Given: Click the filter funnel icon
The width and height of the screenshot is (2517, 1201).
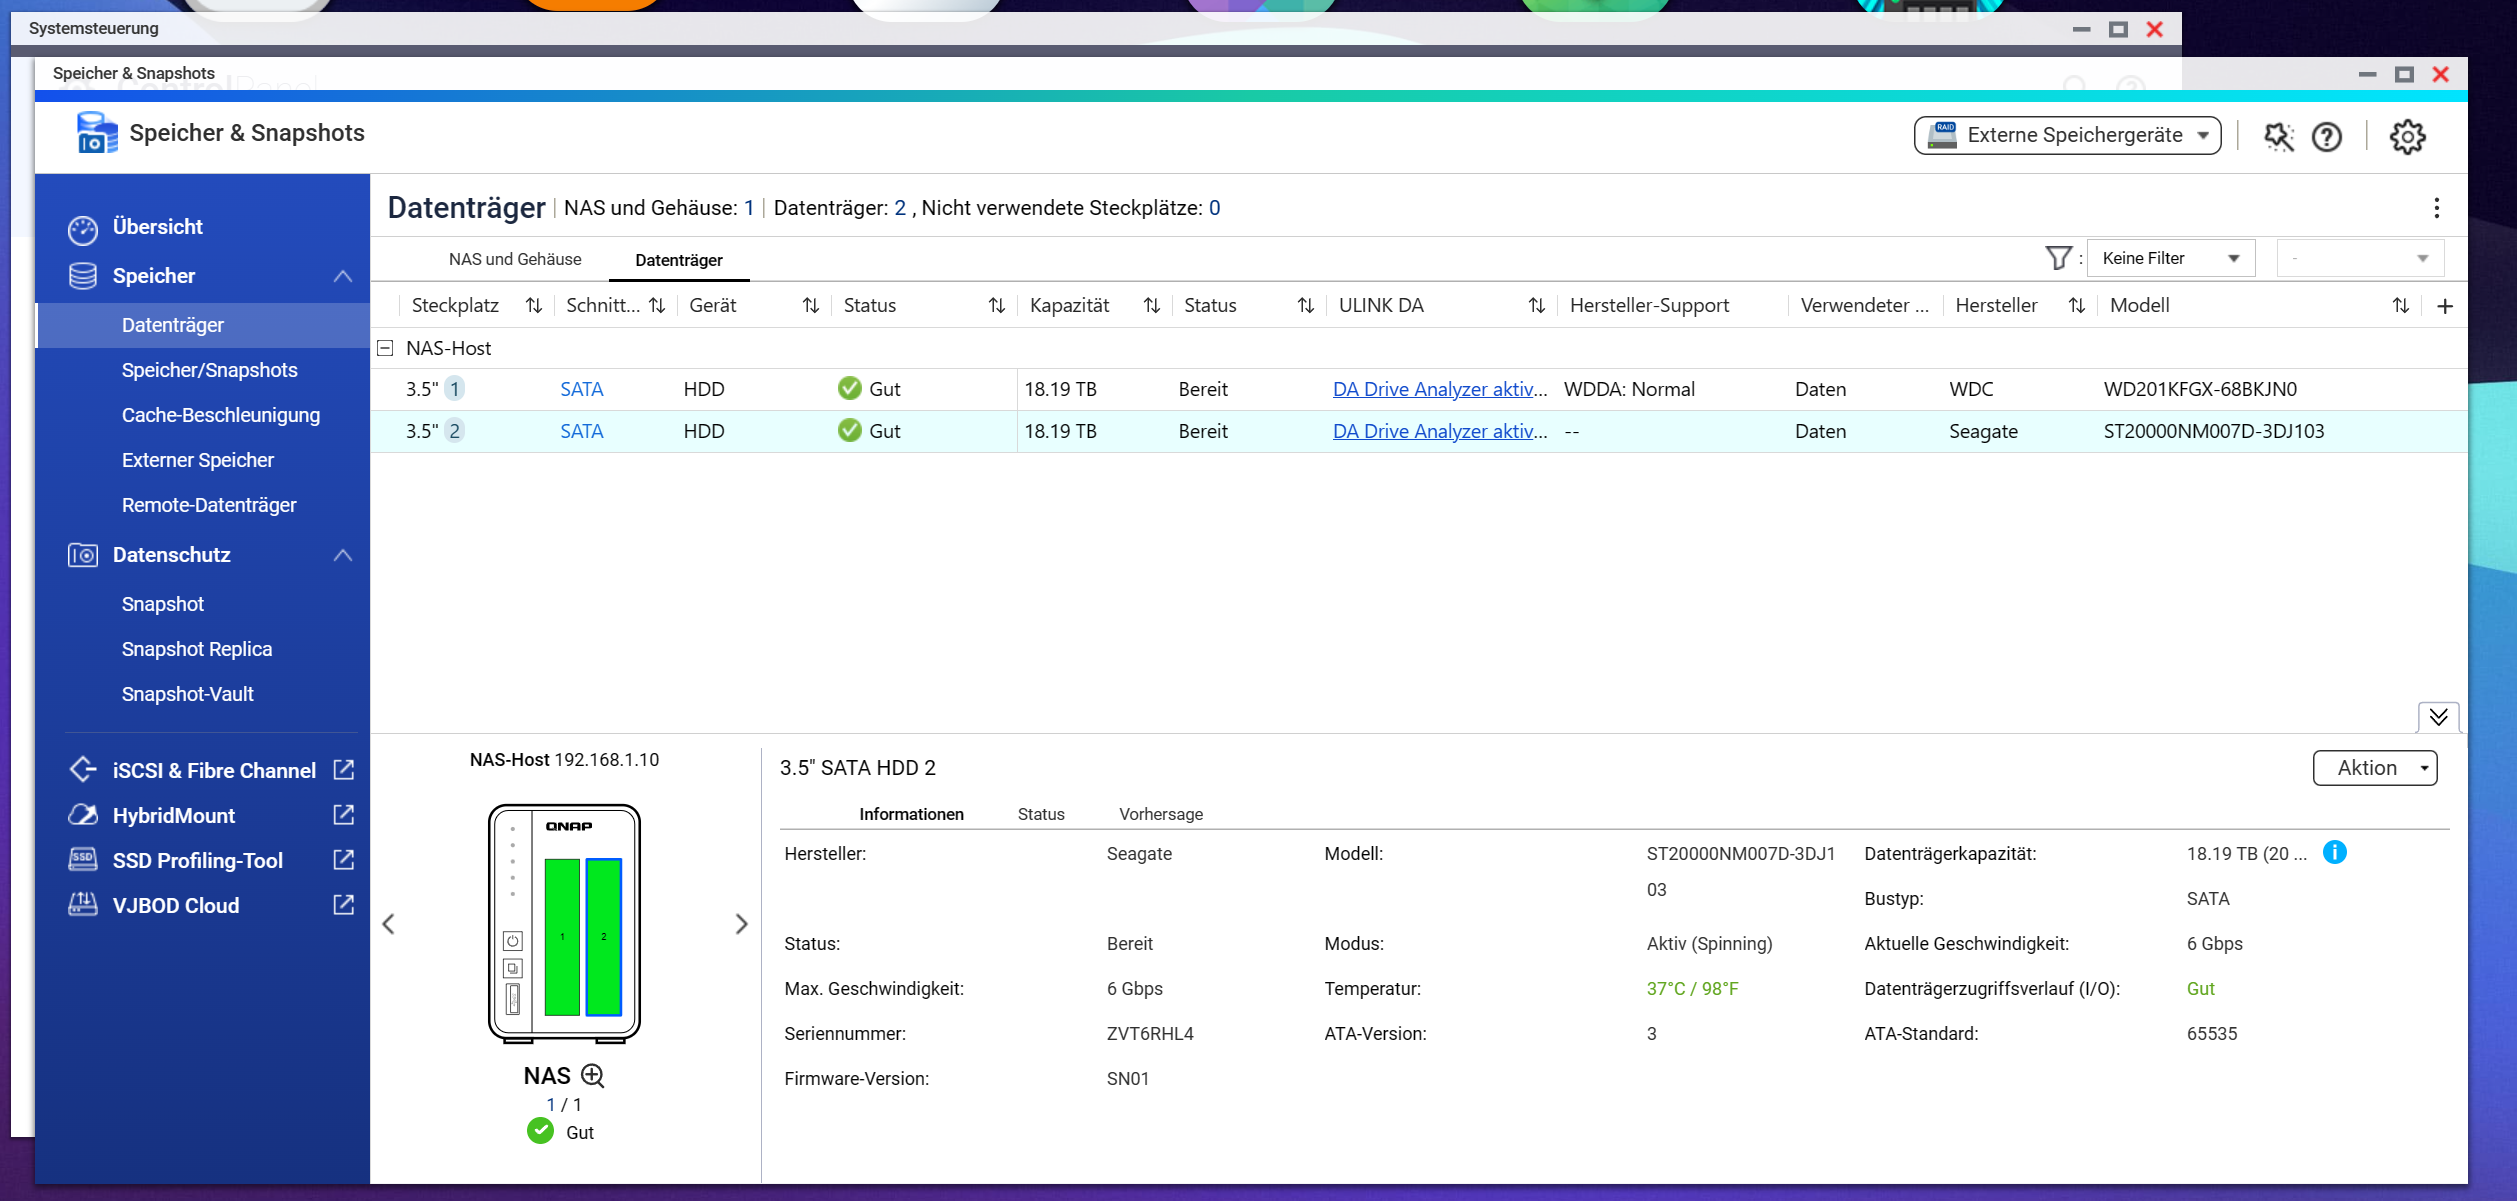Looking at the screenshot, I should click(x=2058, y=258).
